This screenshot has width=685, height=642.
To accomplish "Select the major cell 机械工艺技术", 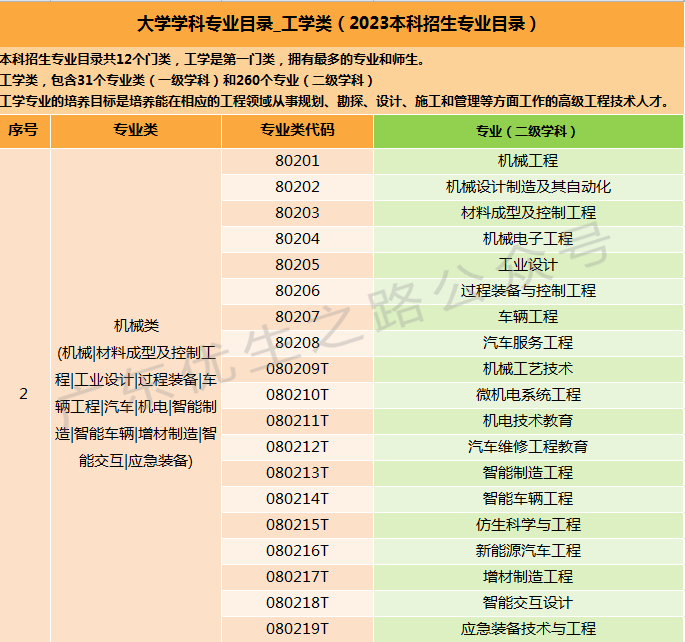I will pyautogui.click(x=528, y=369).
